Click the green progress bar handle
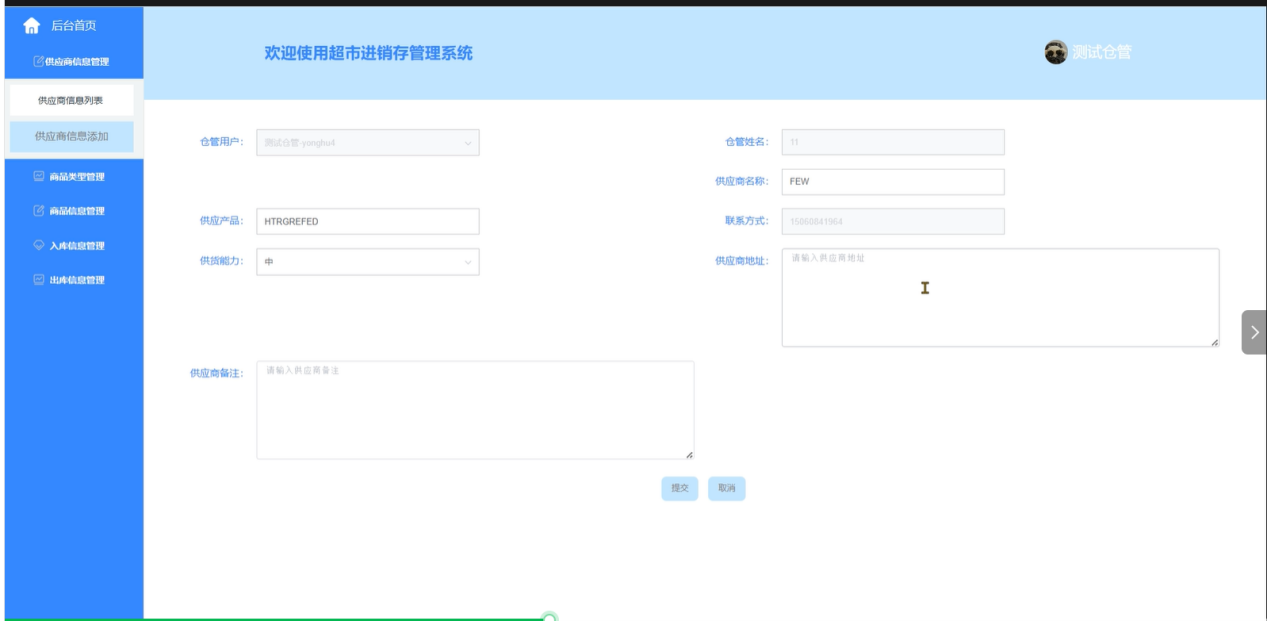1267x621 pixels. pos(549,617)
